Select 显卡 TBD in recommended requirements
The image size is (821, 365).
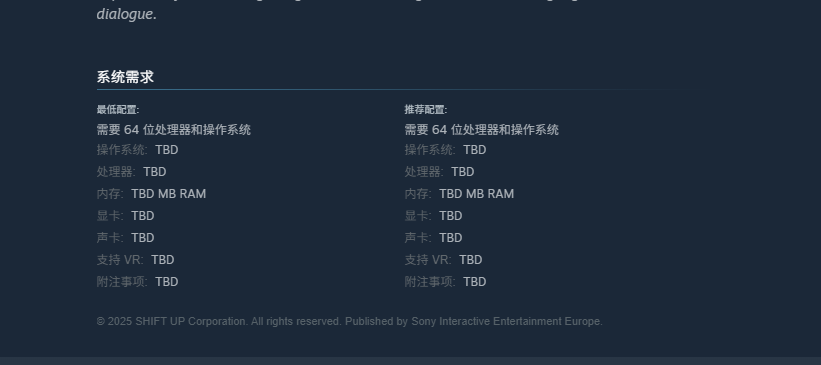pos(434,216)
